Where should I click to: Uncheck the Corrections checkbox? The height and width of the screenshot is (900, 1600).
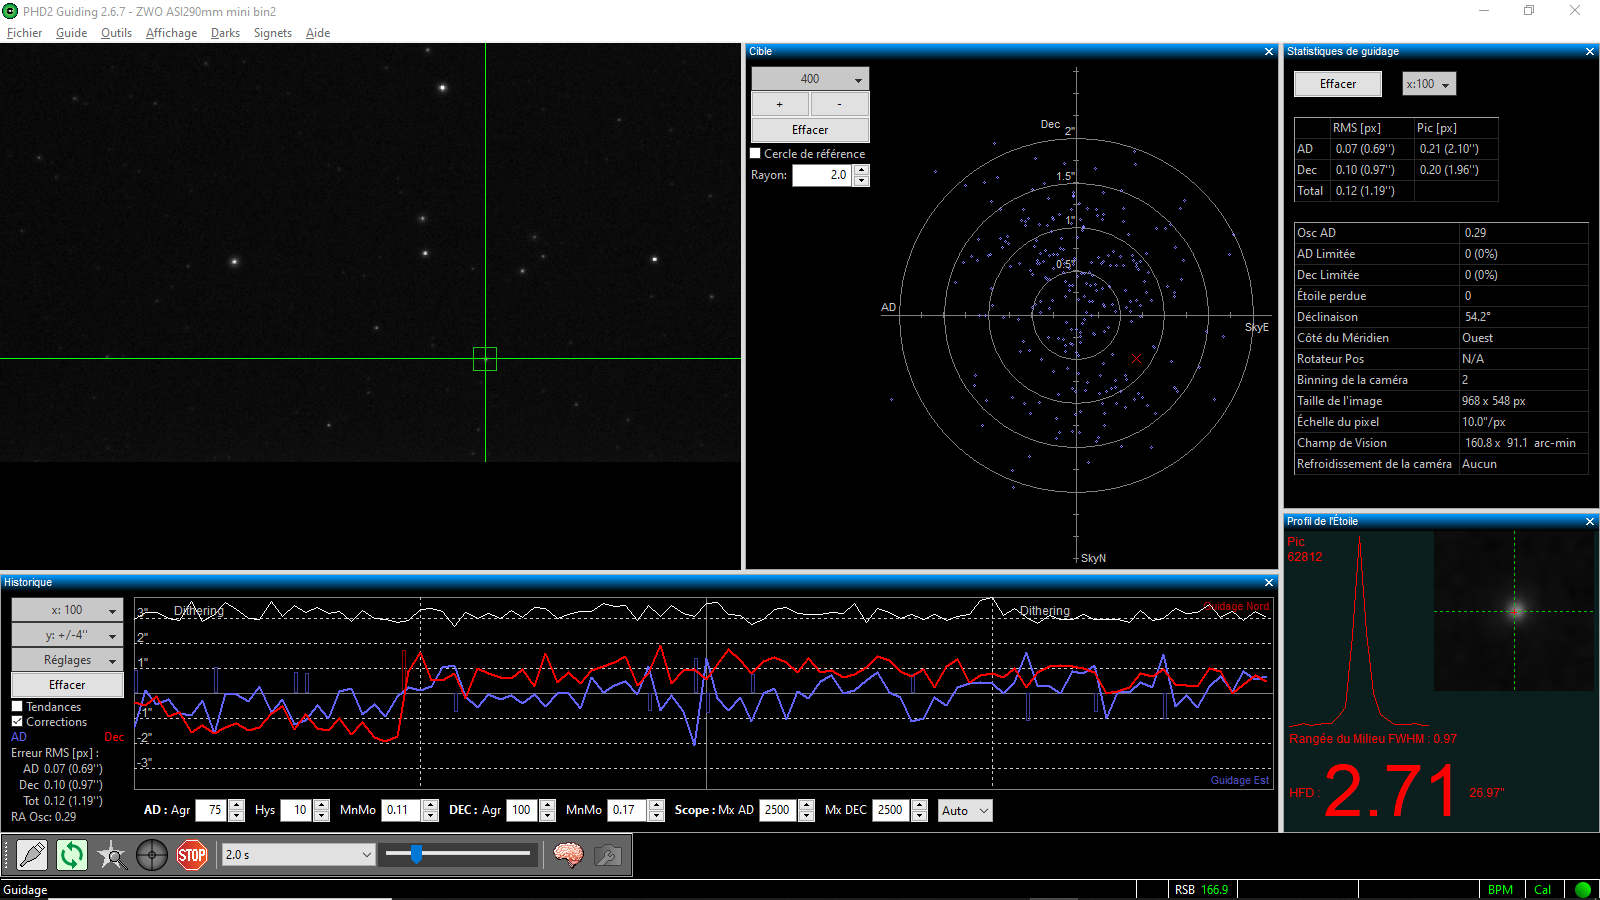17,722
